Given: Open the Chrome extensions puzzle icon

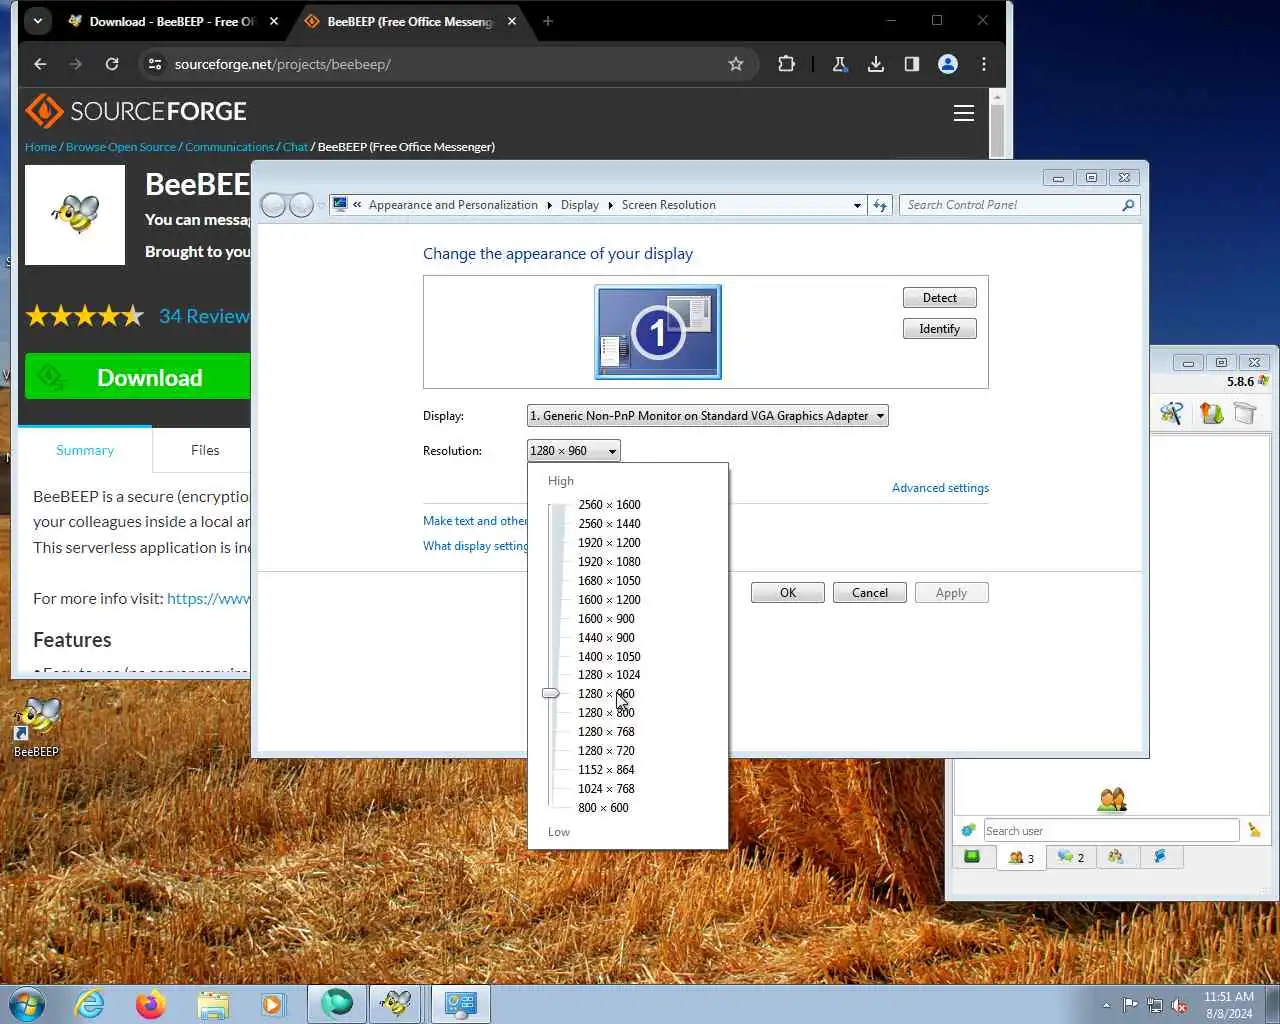Looking at the screenshot, I should pyautogui.click(x=786, y=64).
